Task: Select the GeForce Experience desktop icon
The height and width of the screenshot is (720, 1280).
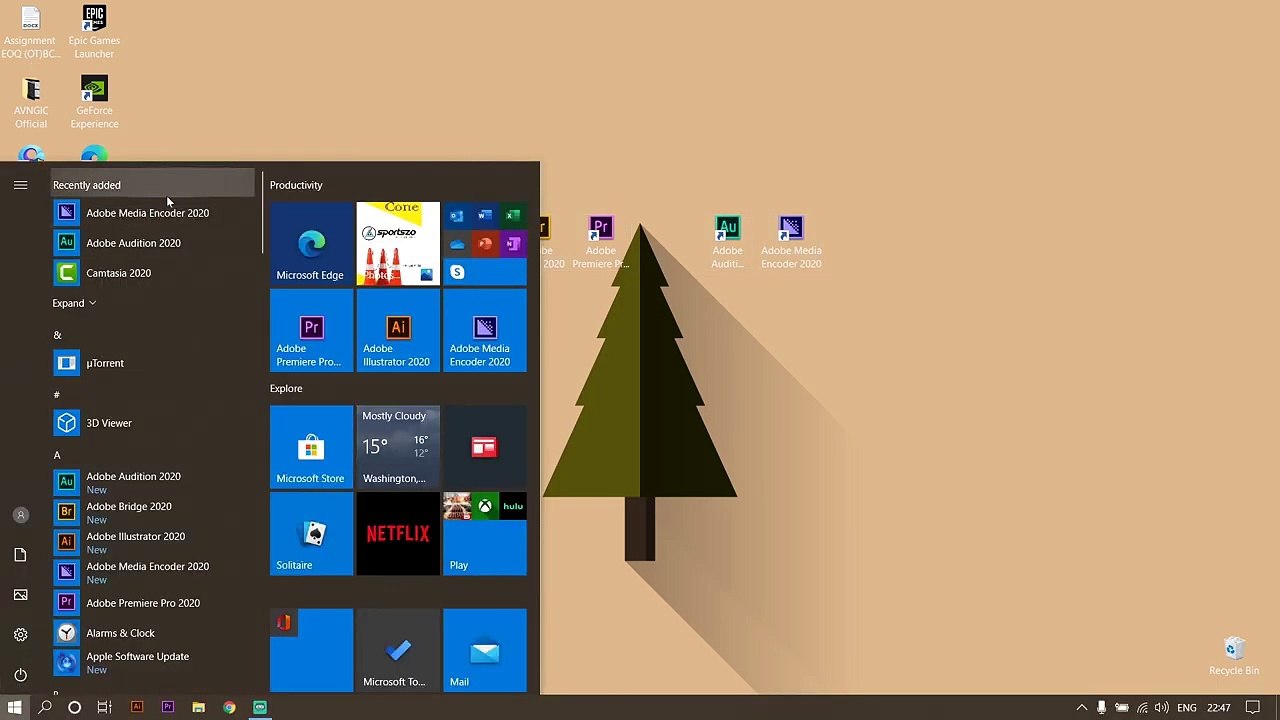Action: pyautogui.click(x=94, y=103)
